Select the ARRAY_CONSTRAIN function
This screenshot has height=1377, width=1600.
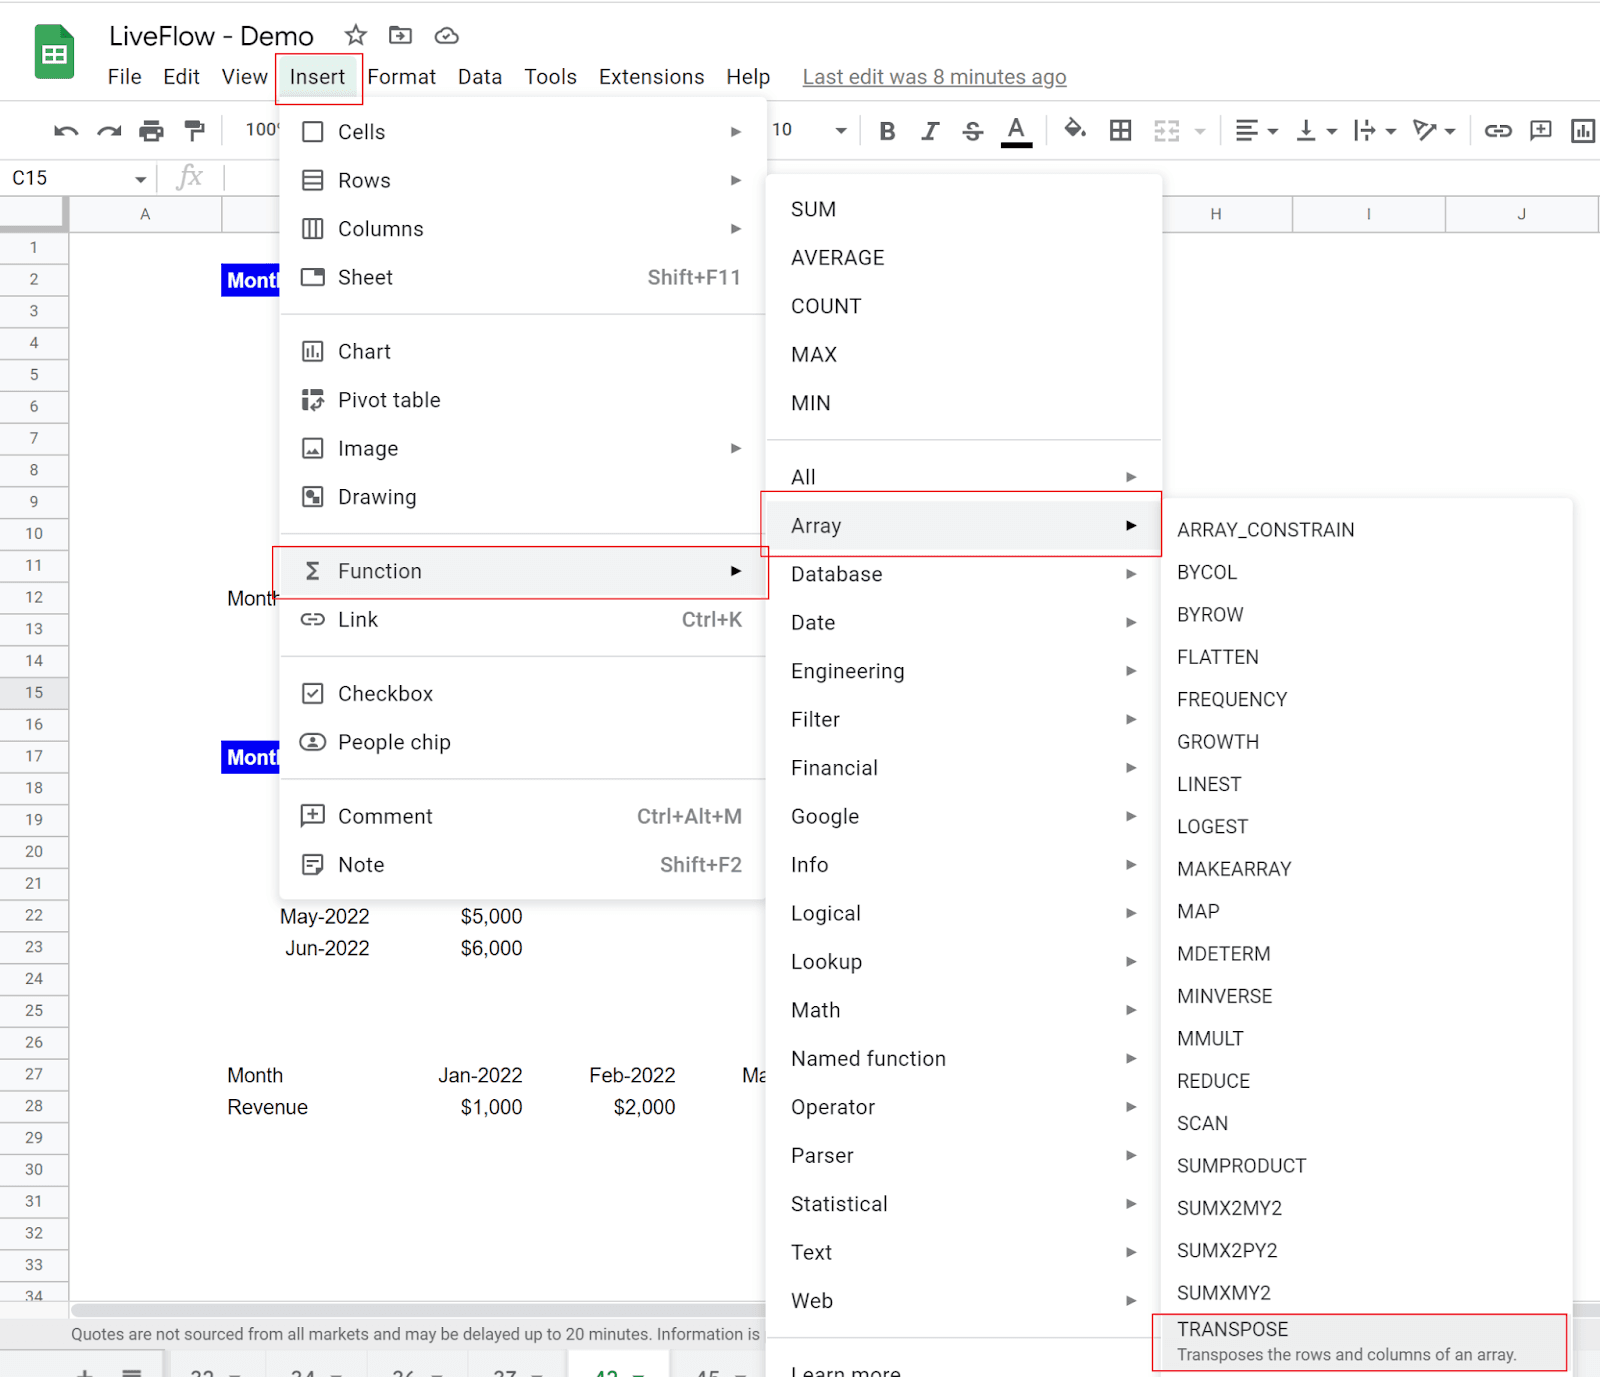tap(1366, 530)
